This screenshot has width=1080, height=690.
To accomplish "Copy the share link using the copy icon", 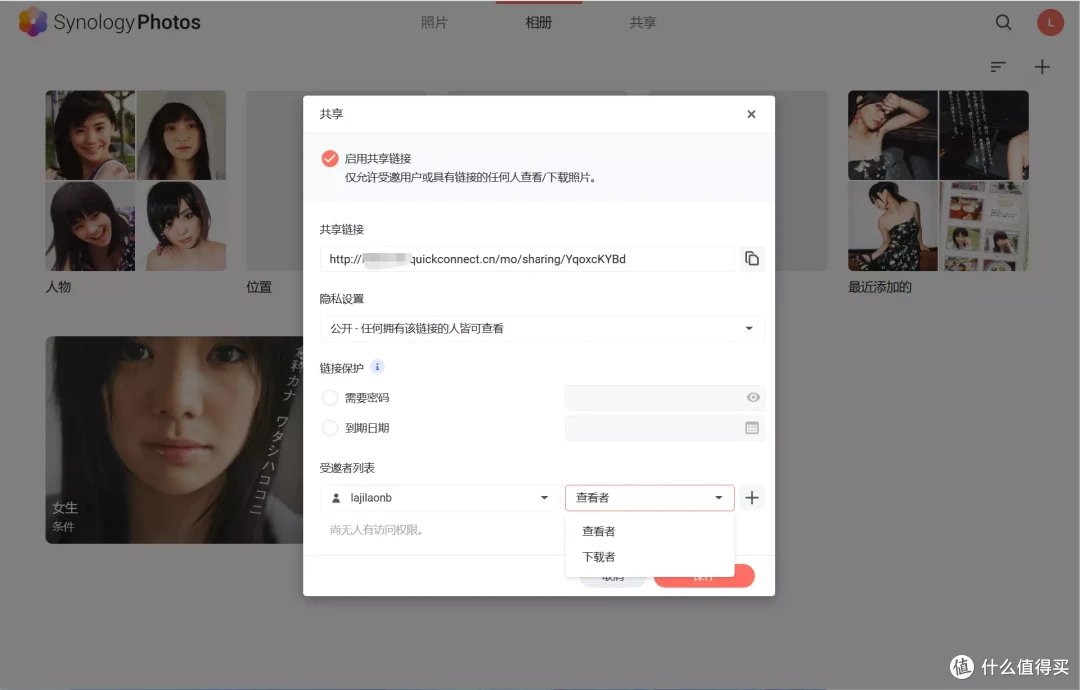I will [x=752, y=258].
